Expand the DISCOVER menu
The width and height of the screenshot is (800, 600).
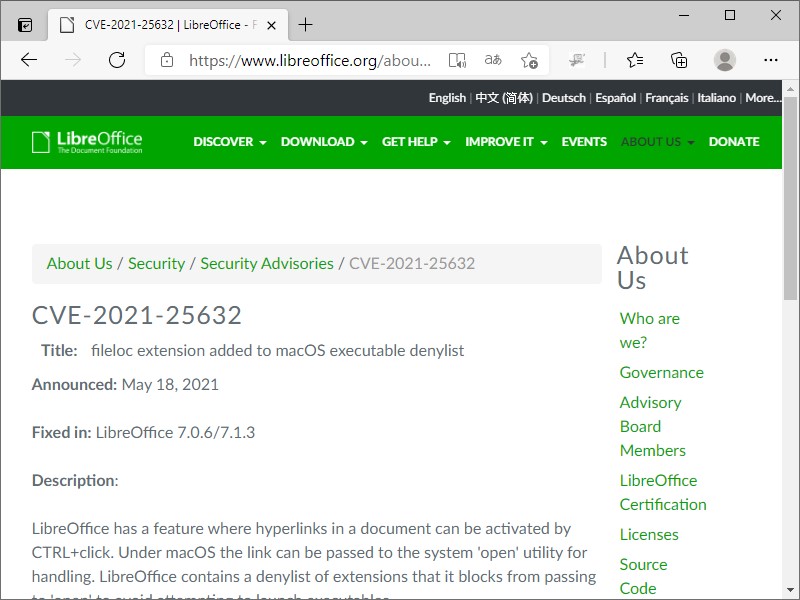[230, 142]
